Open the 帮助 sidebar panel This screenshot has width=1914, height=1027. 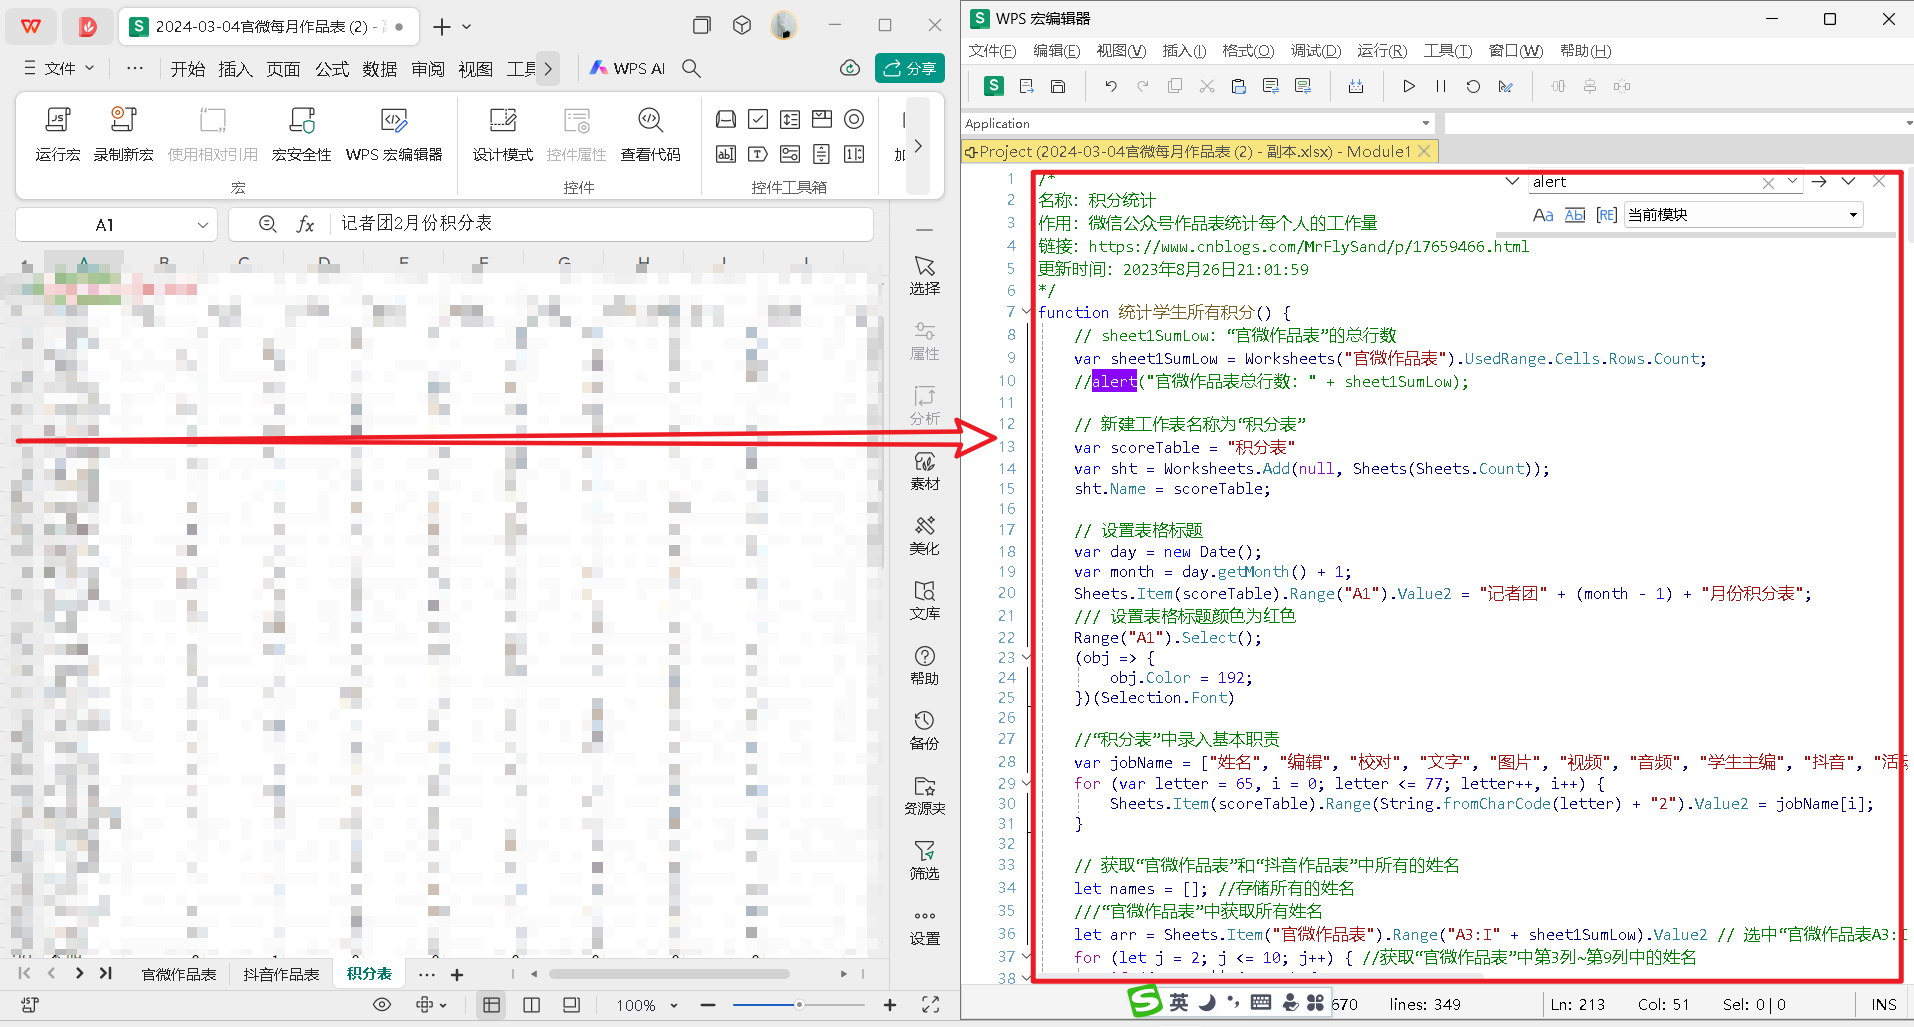[924, 665]
